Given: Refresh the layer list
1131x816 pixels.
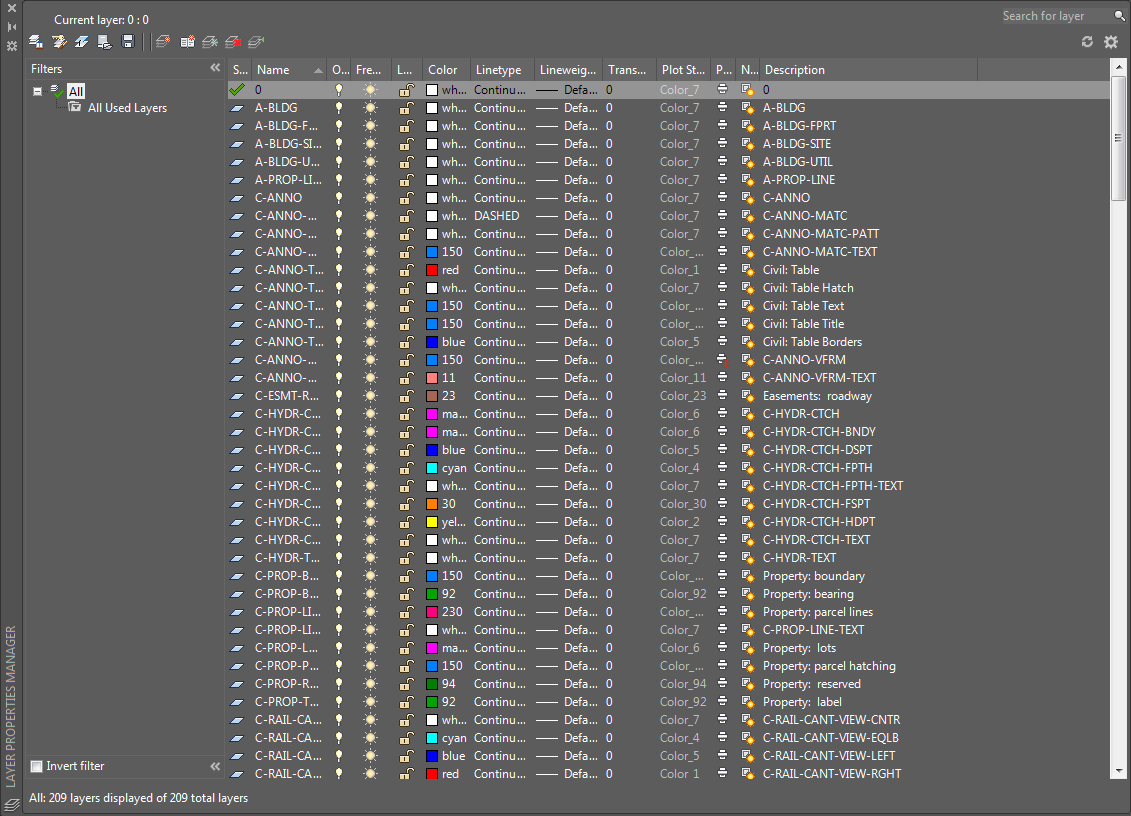Looking at the screenshot, I should (x=1087, y=42).
